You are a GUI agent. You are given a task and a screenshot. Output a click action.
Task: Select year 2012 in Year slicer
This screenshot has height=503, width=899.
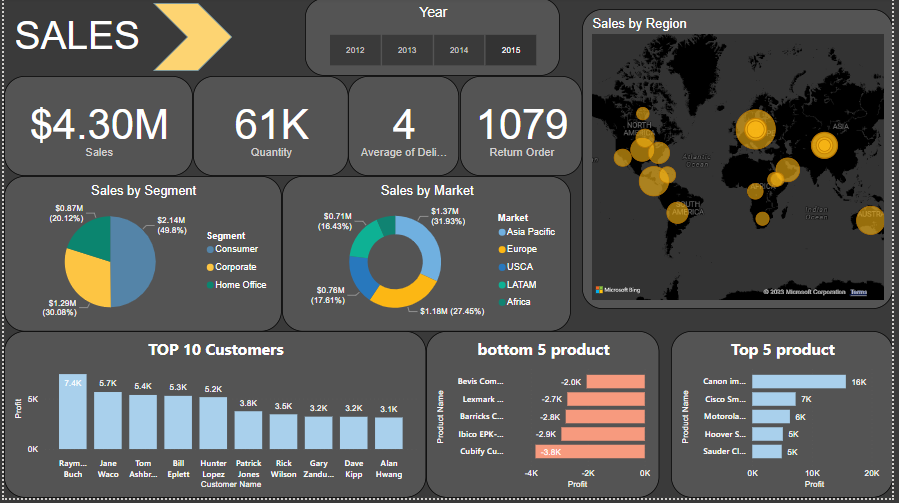pyautogui.click(x=355, y=50)
